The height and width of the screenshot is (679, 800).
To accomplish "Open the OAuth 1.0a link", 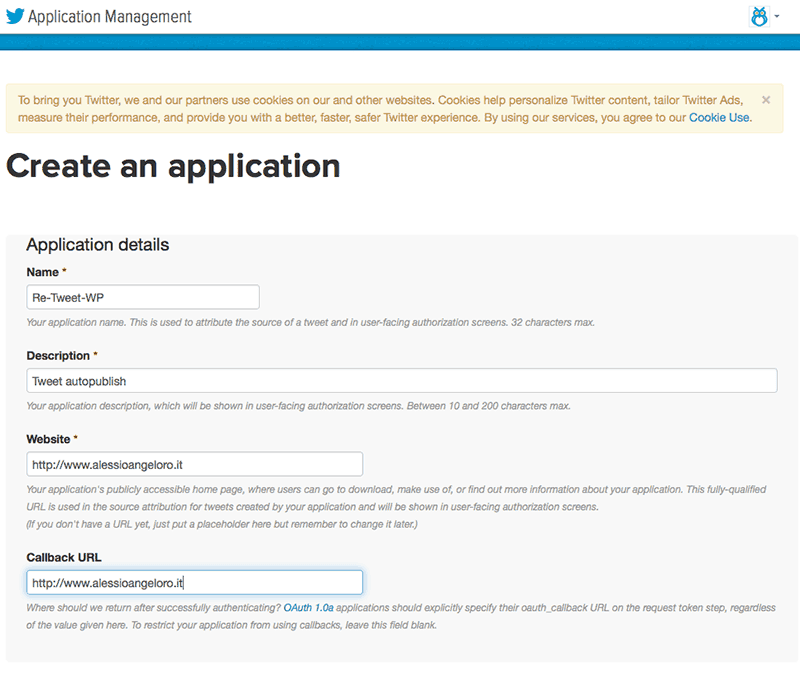I will 308,608.
